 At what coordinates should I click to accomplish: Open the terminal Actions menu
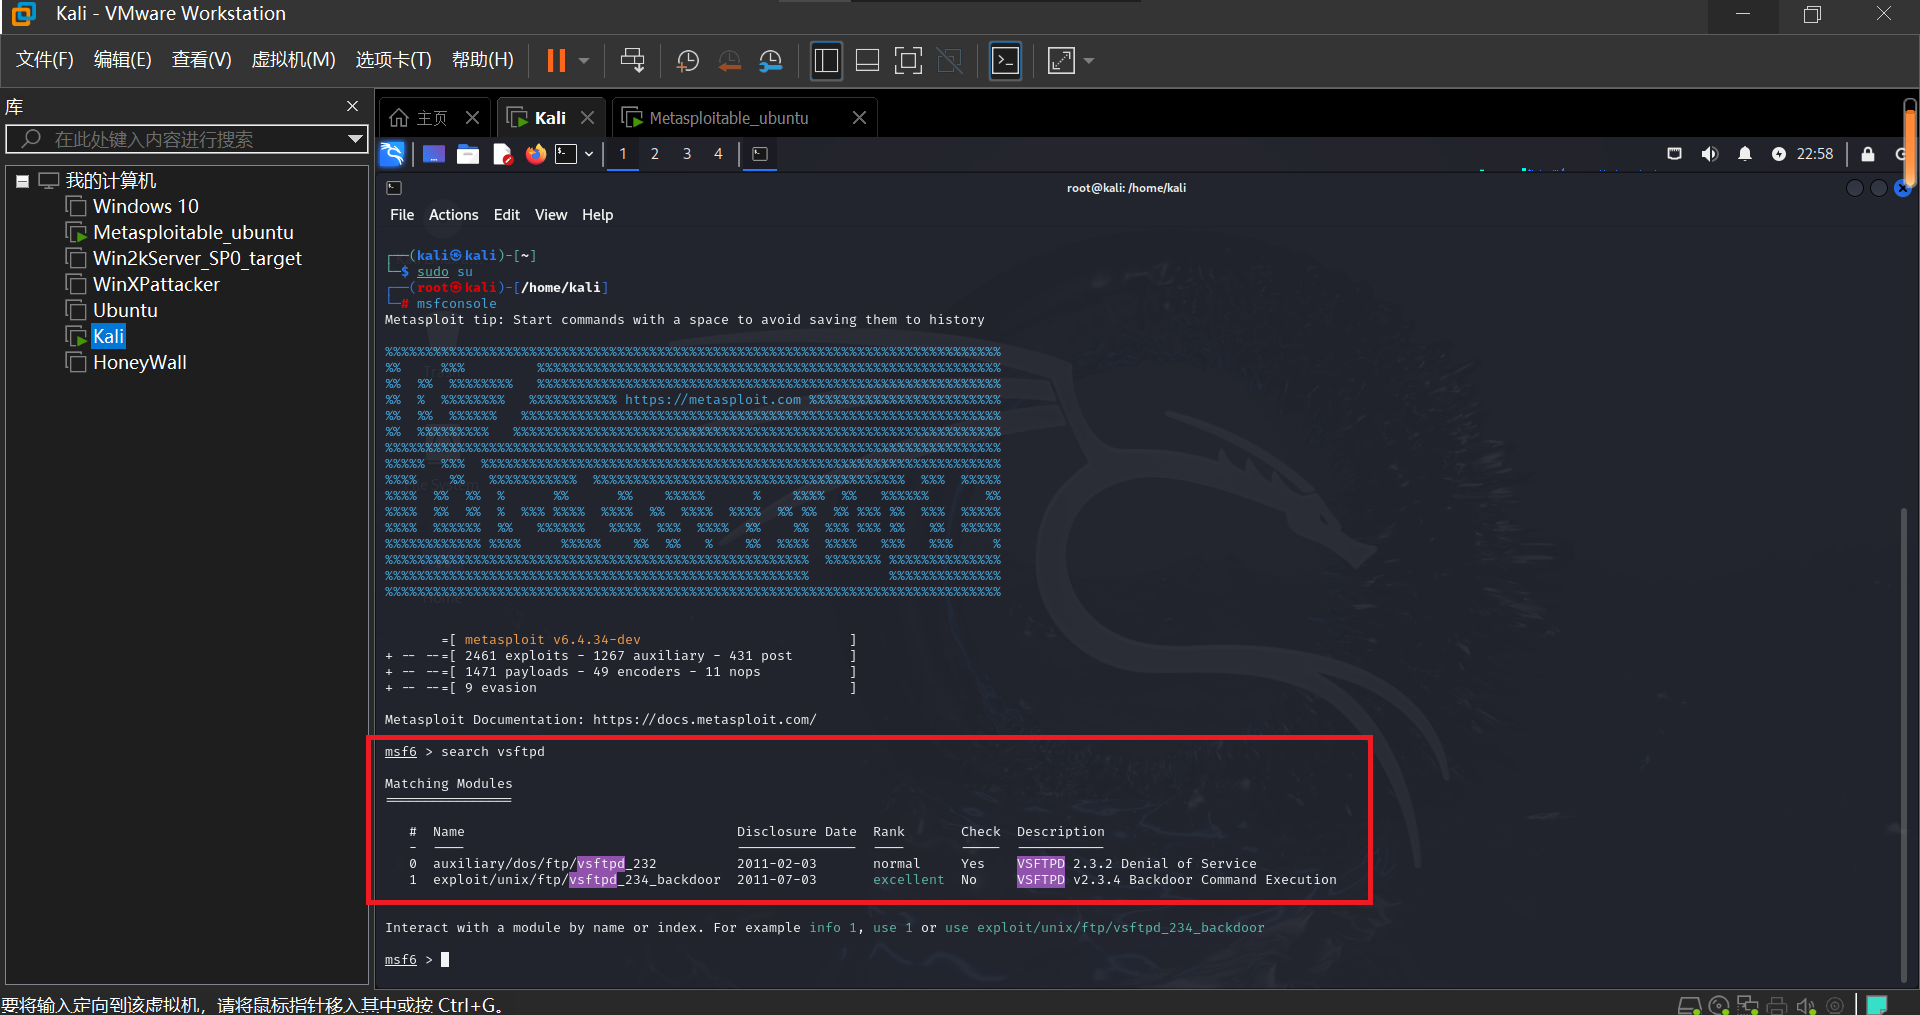(x=454, y=215)
